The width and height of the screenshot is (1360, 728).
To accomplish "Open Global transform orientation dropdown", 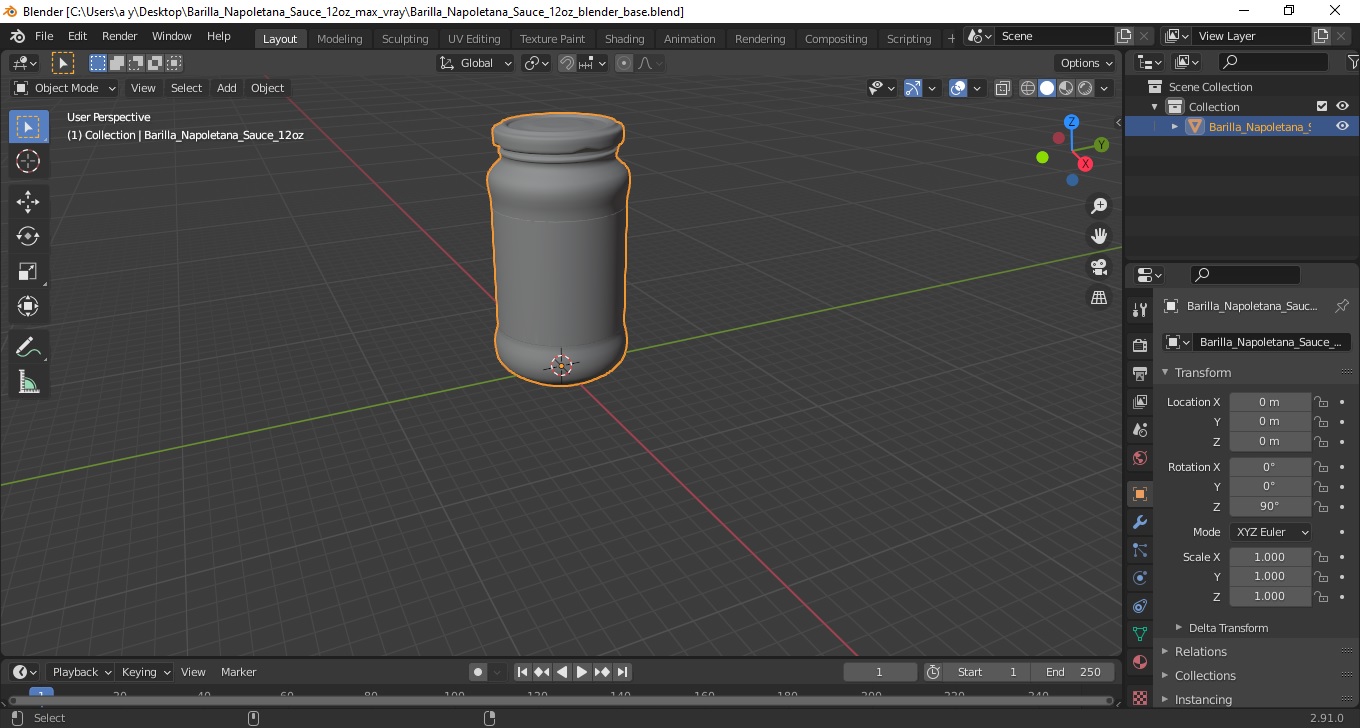I will (x=476, y=63).
